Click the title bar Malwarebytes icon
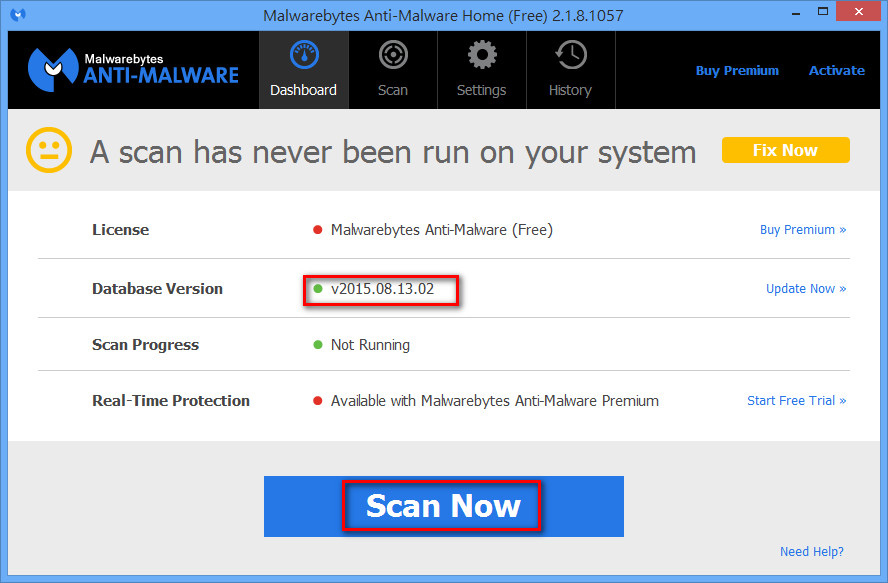888x583 pixels. coord(18,15)
